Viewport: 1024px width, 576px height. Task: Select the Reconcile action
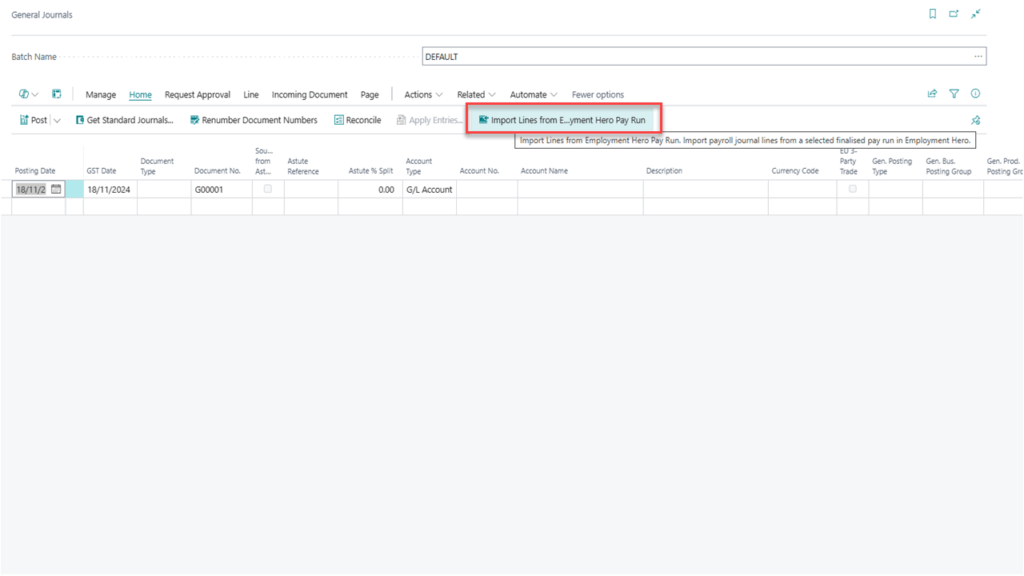click(357, 119)
